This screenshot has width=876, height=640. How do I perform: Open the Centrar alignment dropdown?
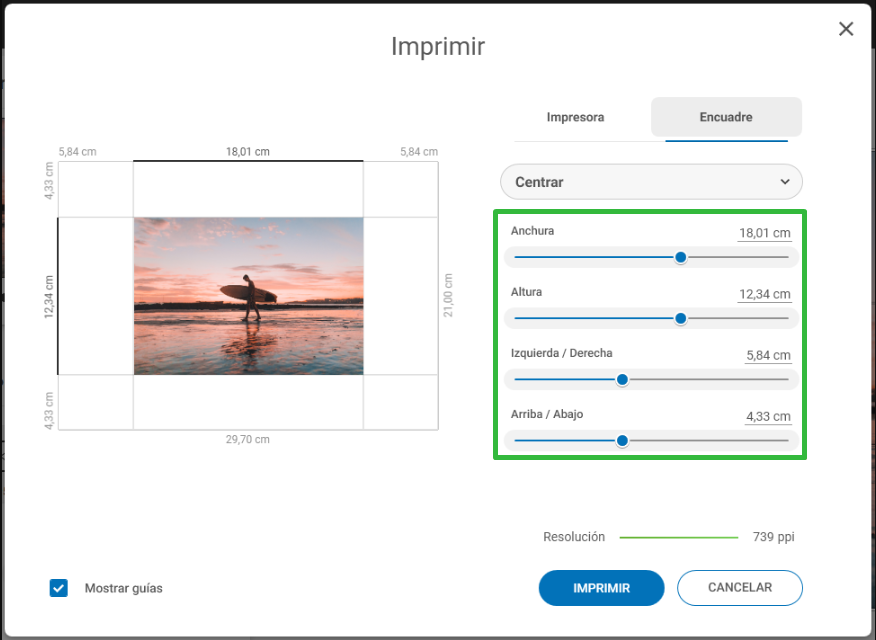click(x=651, y=182)
